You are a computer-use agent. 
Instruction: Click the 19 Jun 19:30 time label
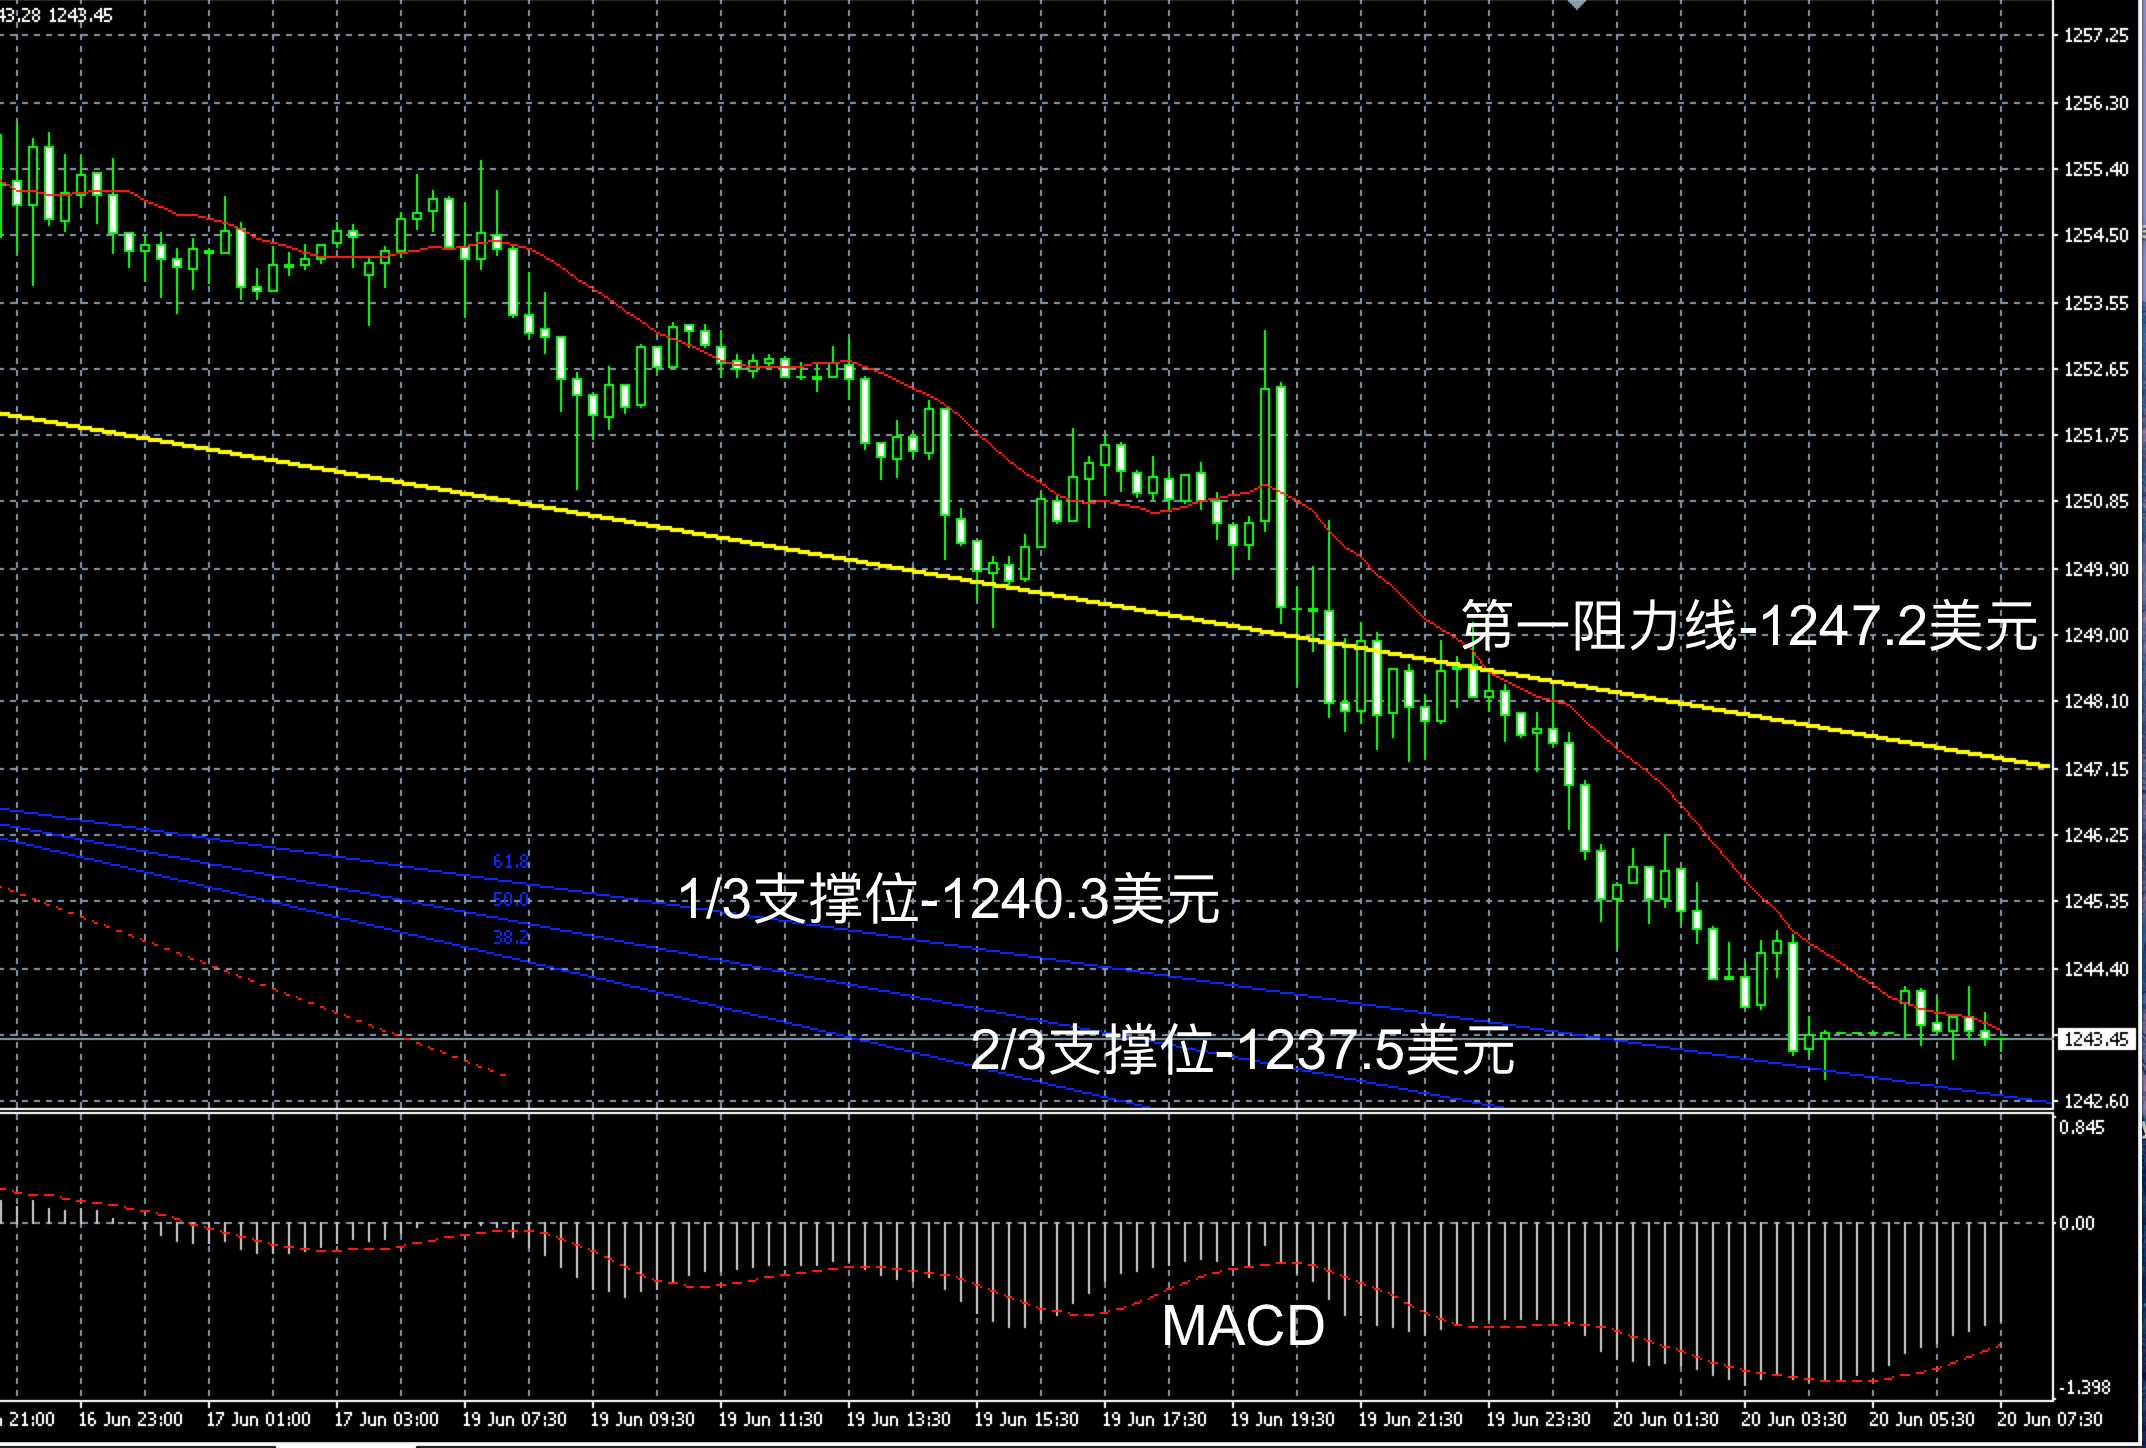(1282, 1419)
